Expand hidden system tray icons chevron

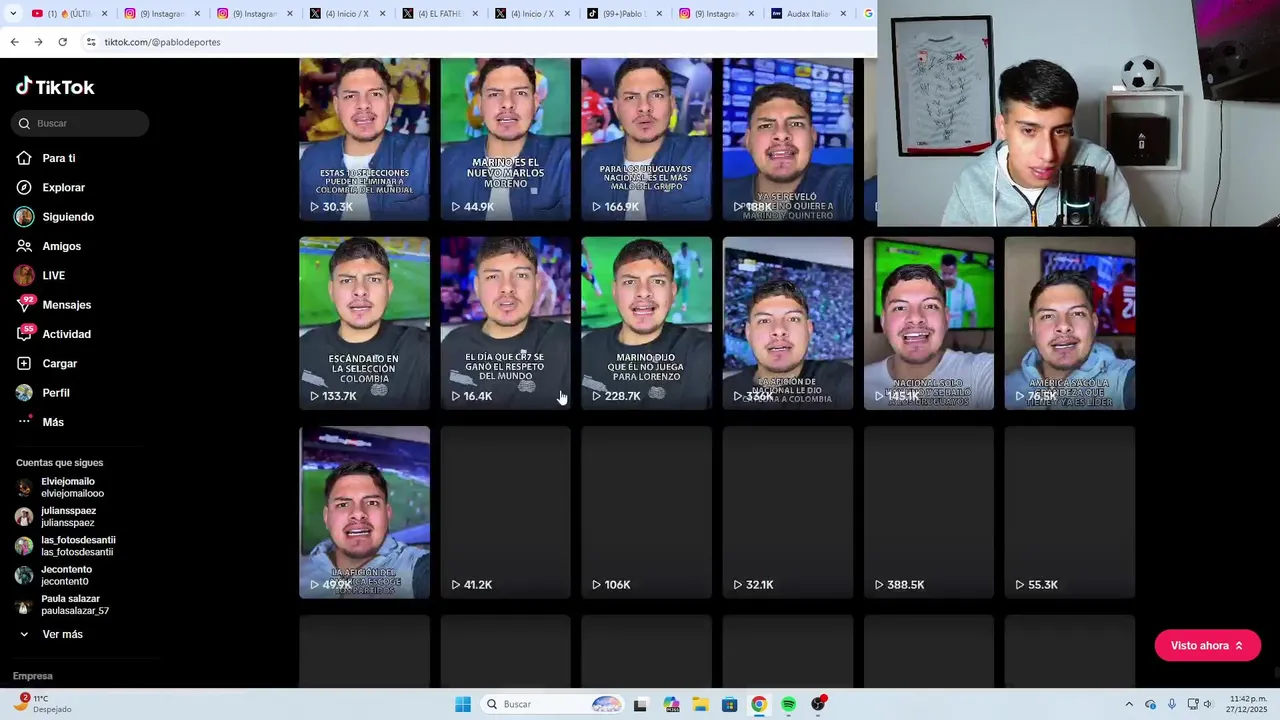pyautogui.click(x=1129, y=704)
